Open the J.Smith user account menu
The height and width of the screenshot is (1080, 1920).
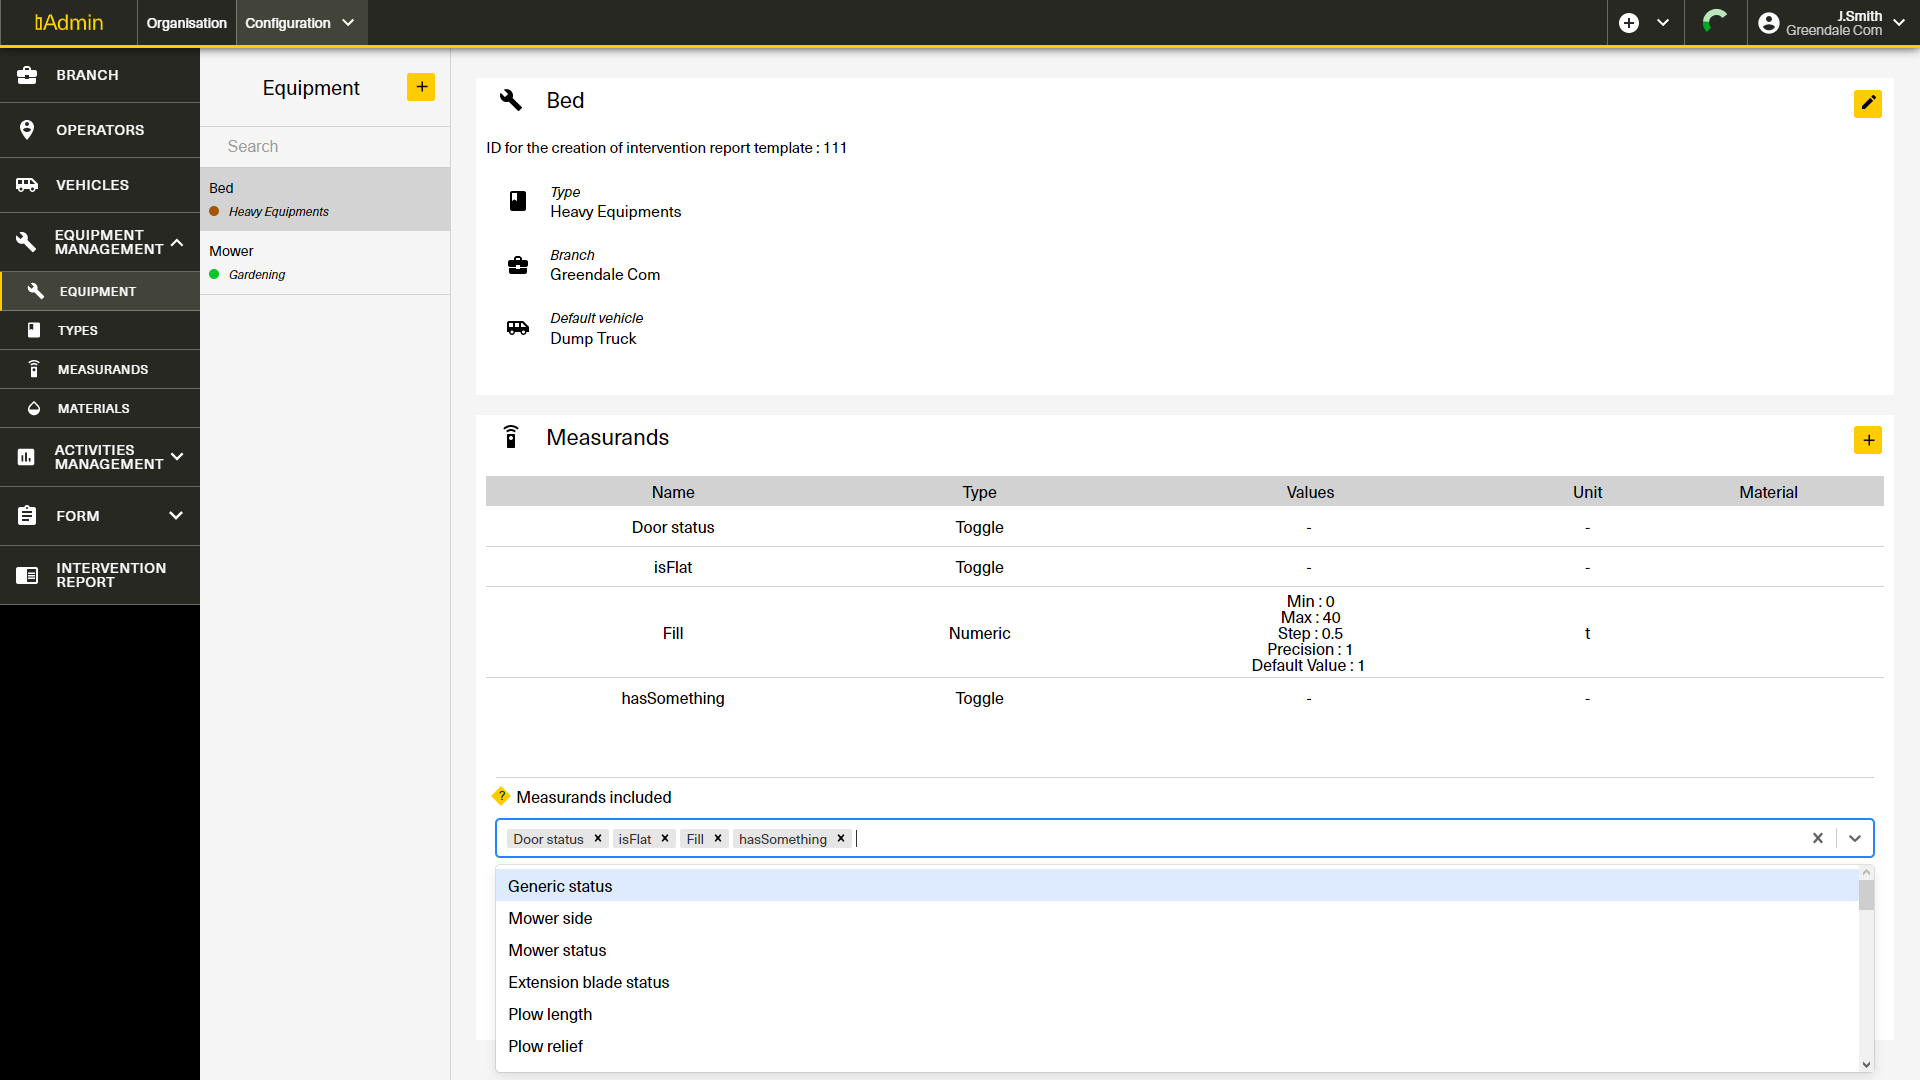pos(1832,23)
